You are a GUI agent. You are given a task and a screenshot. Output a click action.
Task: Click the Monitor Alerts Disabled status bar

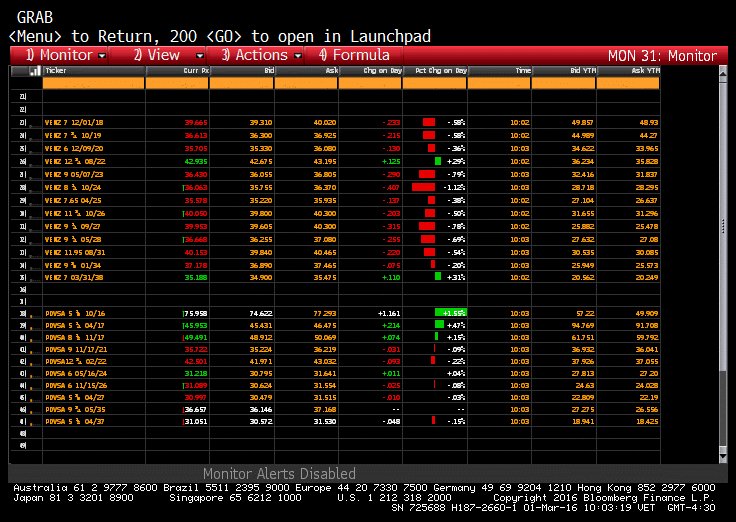click(x=279, y=473)
